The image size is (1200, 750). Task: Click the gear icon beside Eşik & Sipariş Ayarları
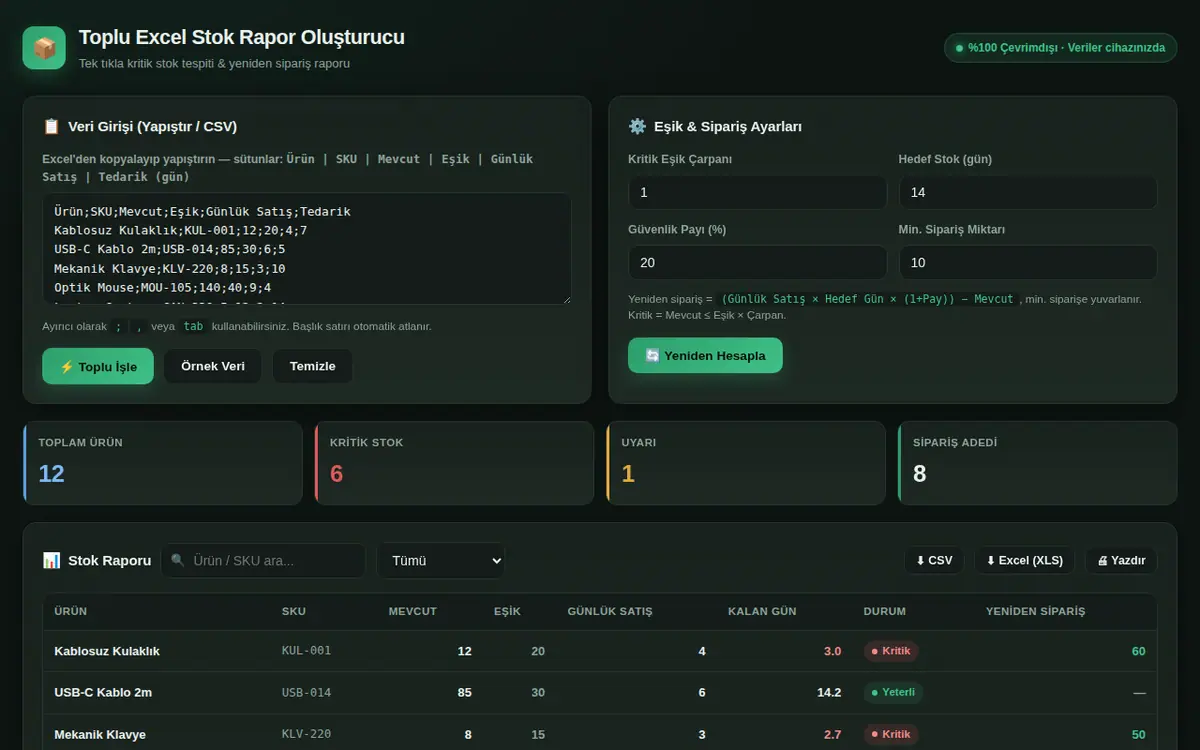tap(637, 126)
